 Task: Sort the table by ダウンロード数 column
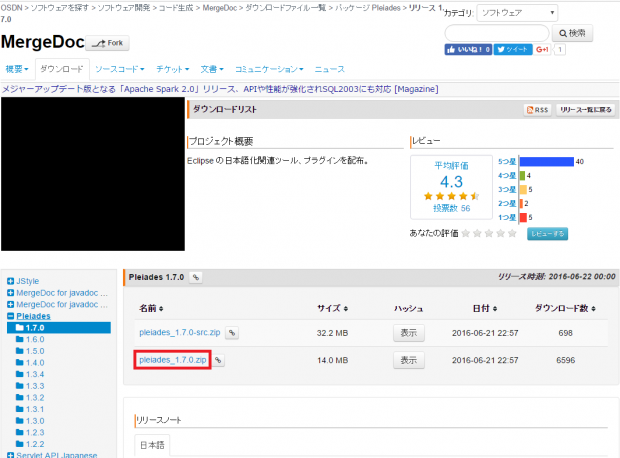(565, 308)
